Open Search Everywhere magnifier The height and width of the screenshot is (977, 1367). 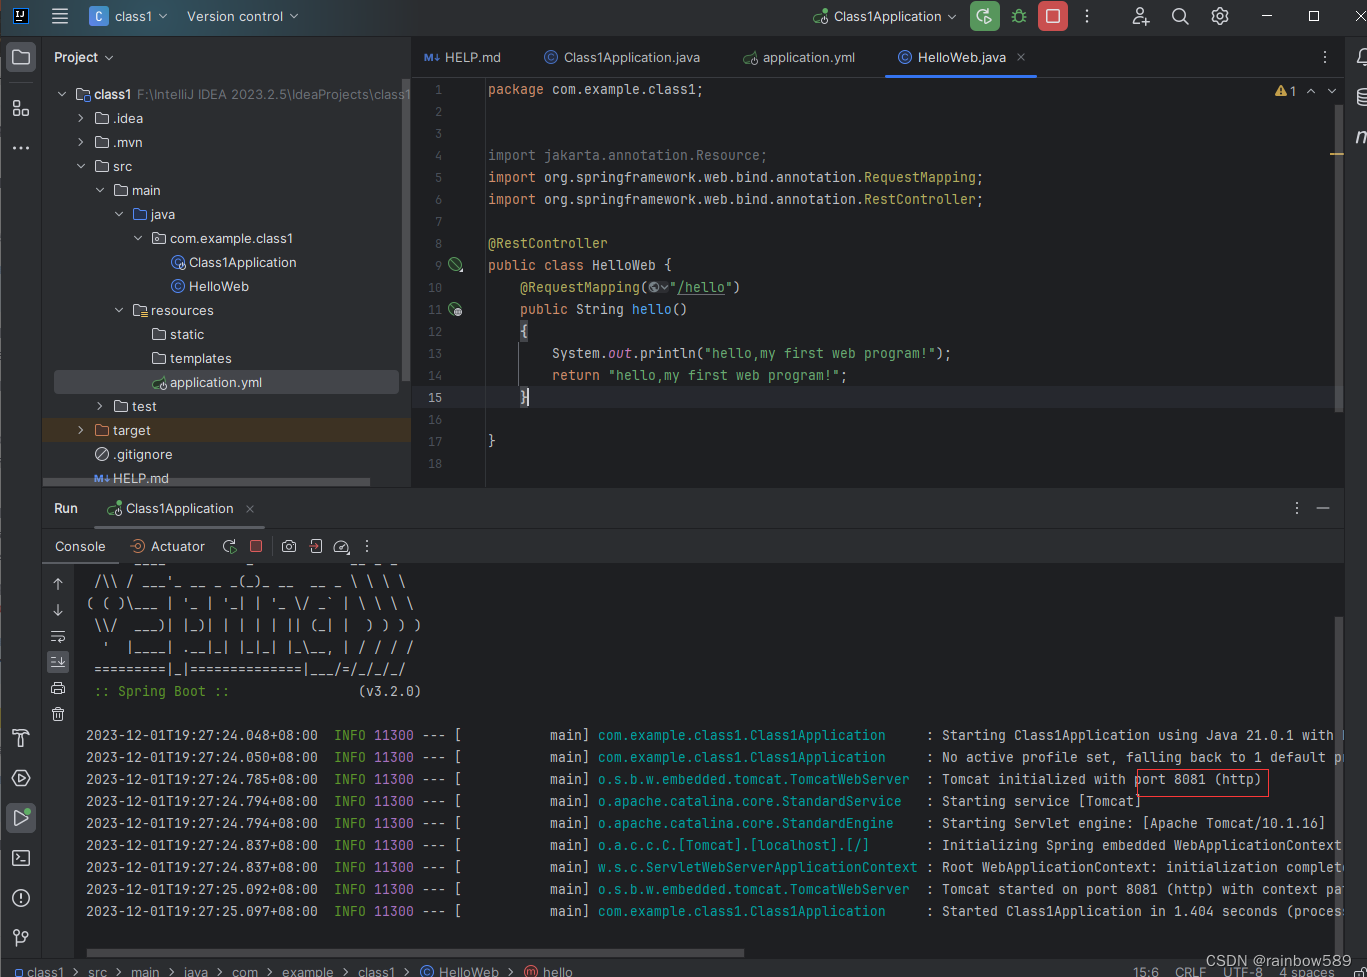(1180, 16)
